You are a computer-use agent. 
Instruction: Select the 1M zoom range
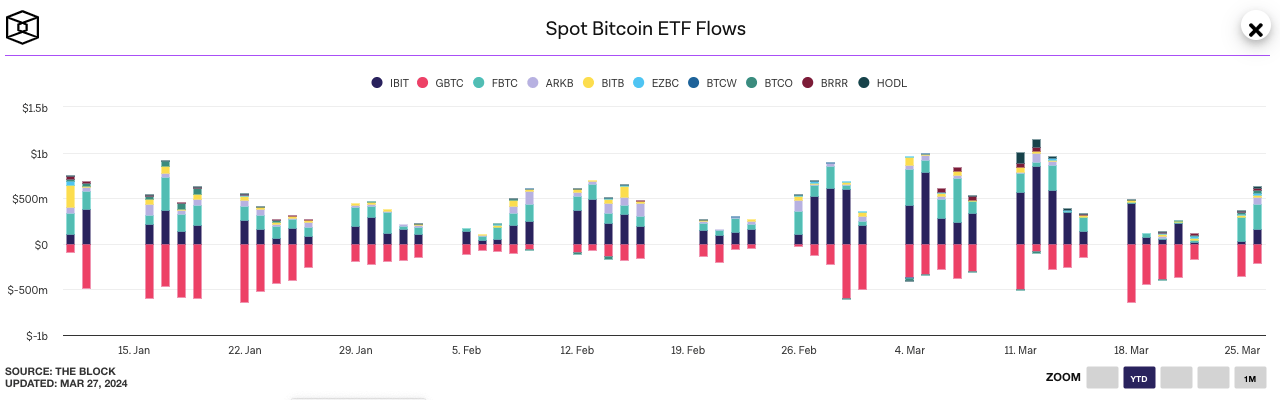click(x=1250, y=378)
